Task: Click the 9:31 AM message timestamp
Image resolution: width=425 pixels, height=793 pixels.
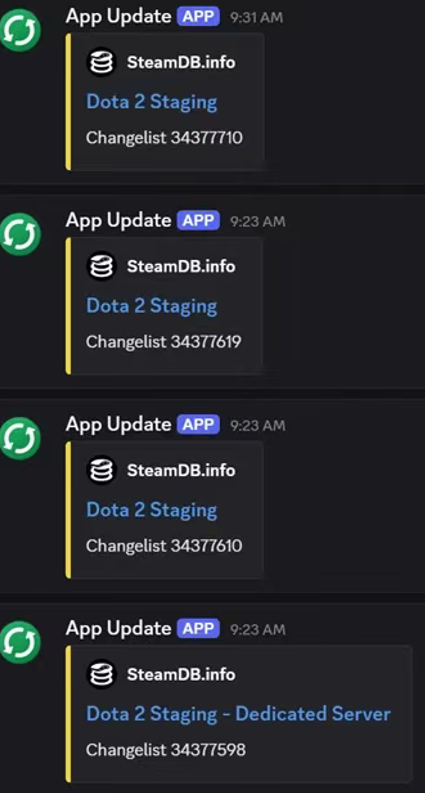Action: (257, 18)
